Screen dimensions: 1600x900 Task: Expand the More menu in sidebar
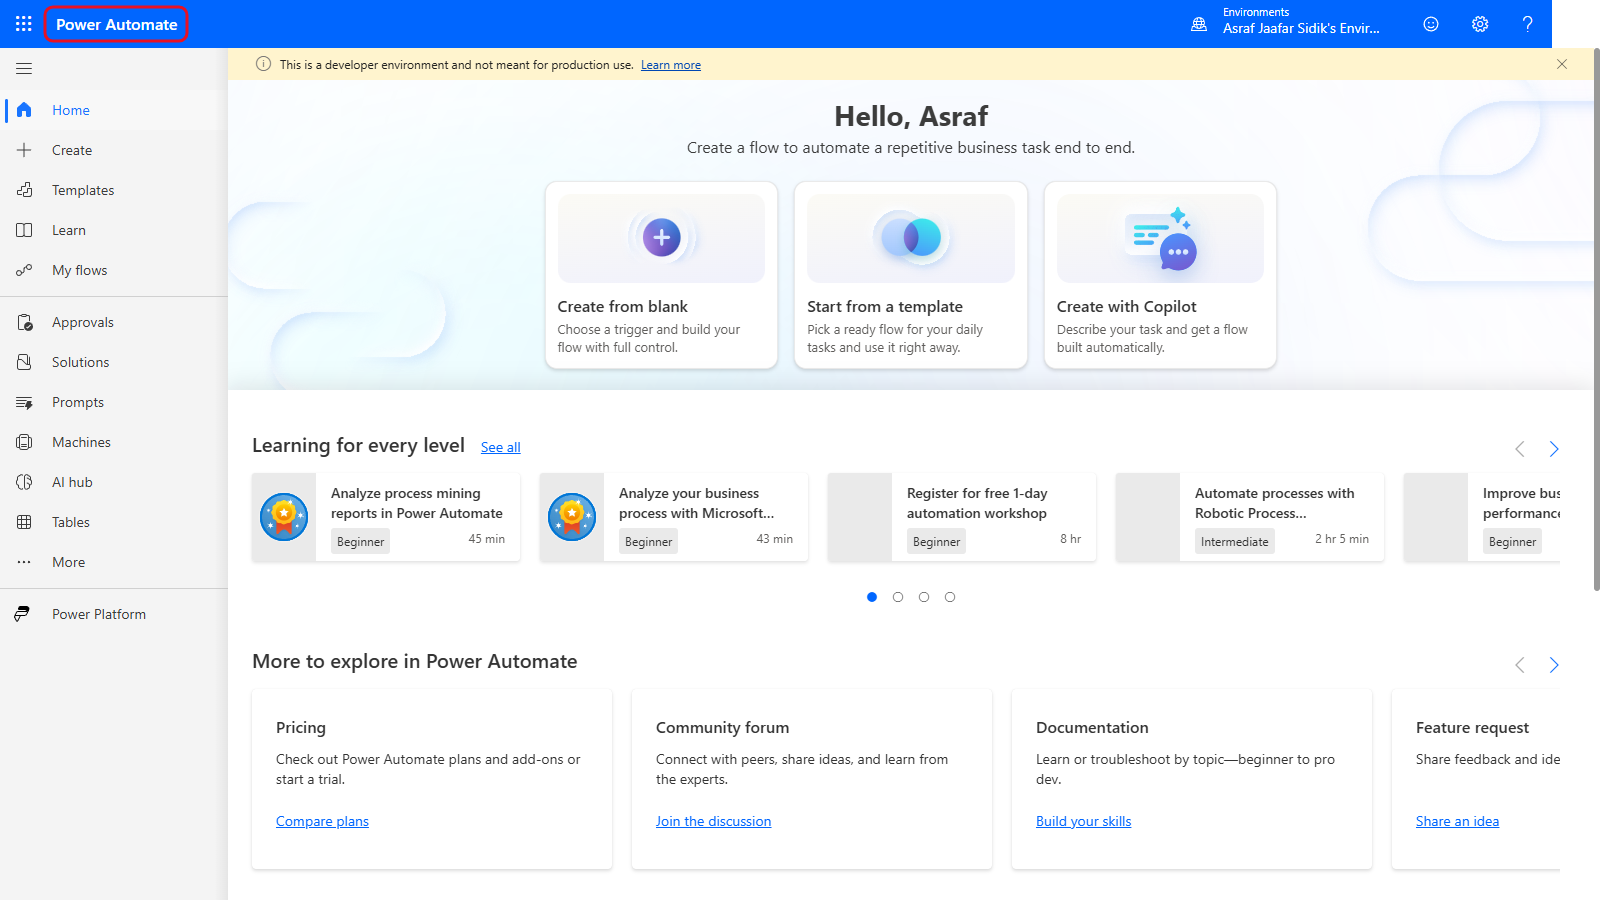coord(114,562)
